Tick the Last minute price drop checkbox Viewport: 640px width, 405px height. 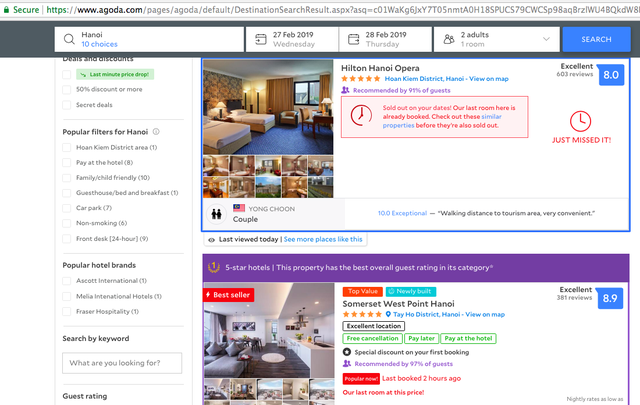coord(67,74)
